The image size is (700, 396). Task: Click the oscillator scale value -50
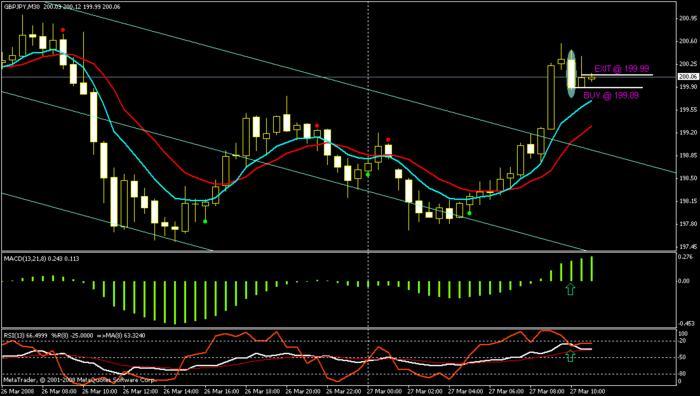(x=683, y=358)
